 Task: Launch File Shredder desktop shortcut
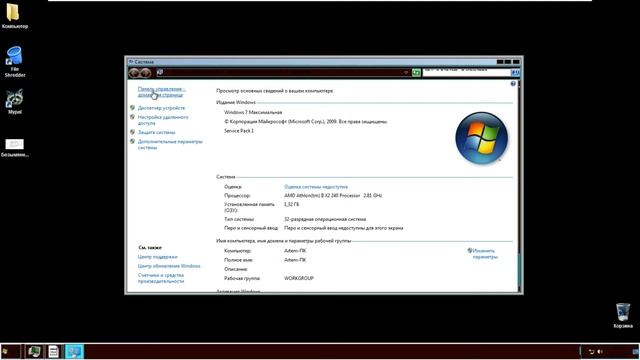click(x=15, y=62)
